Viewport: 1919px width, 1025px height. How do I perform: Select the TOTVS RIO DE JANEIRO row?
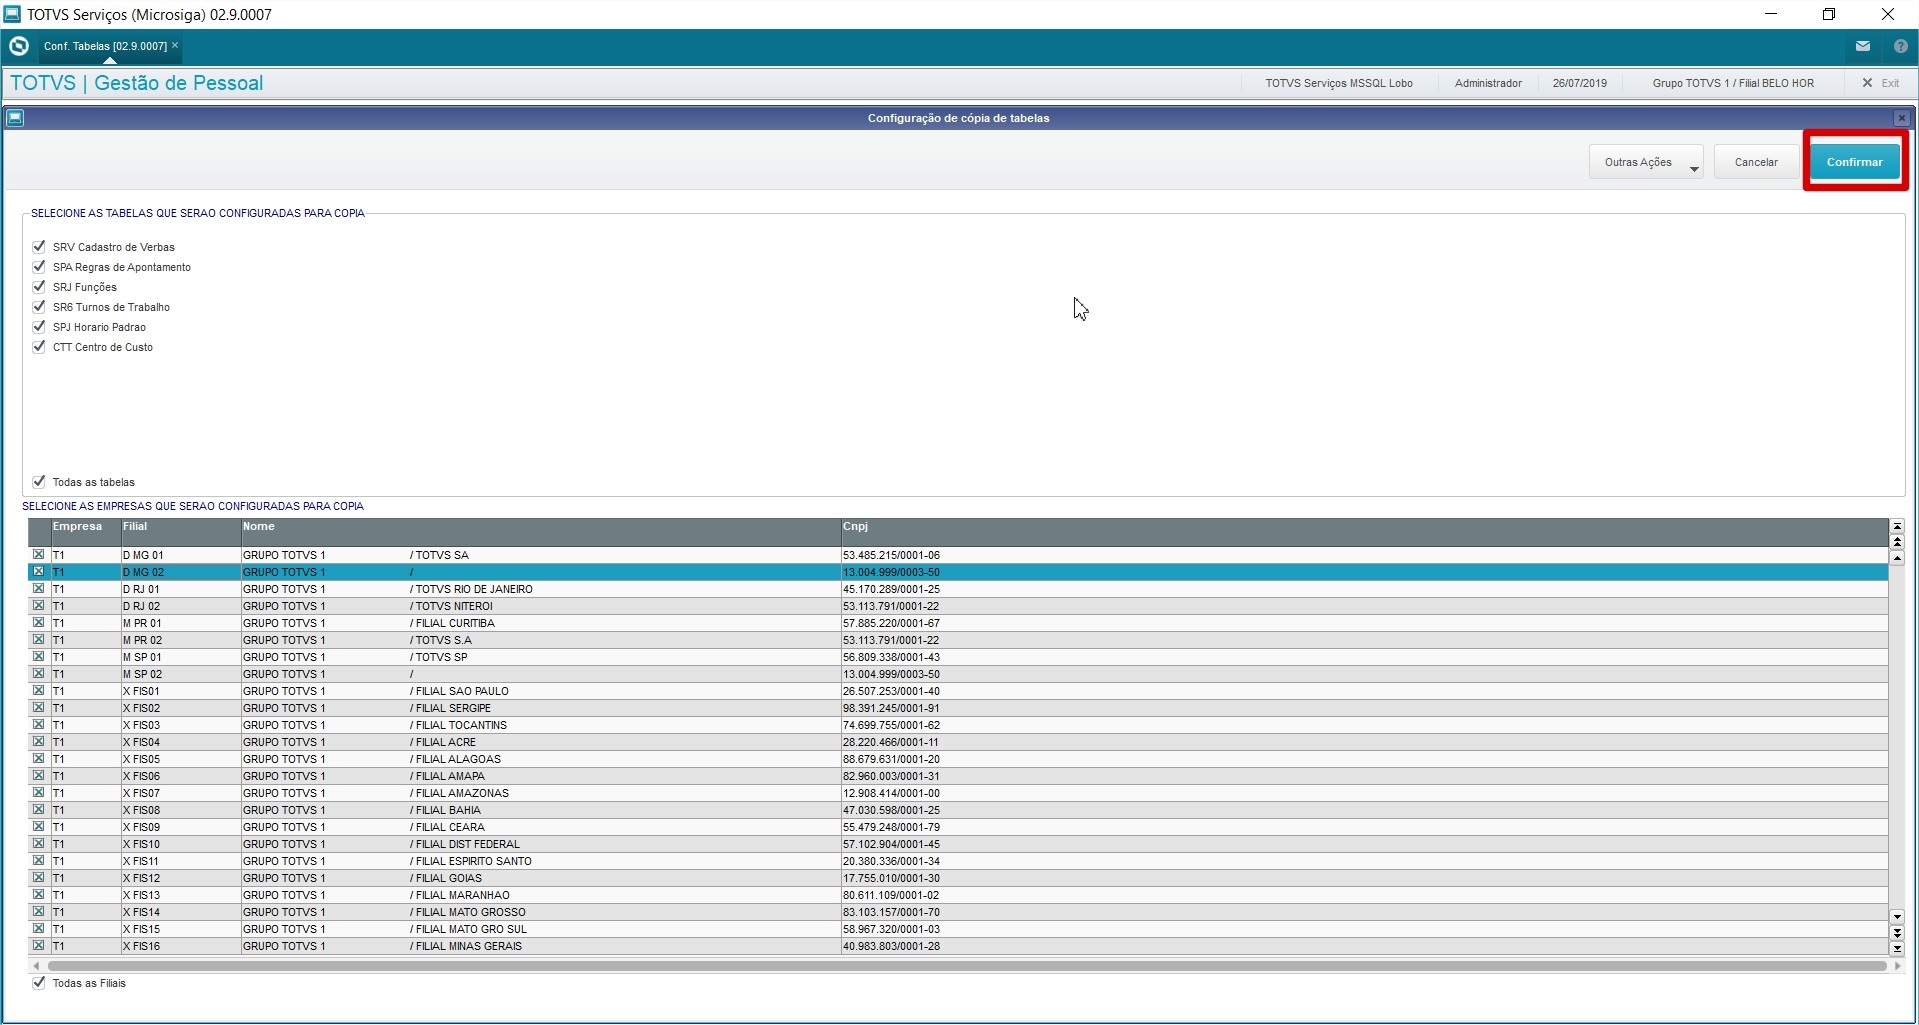tap(958, 589)
